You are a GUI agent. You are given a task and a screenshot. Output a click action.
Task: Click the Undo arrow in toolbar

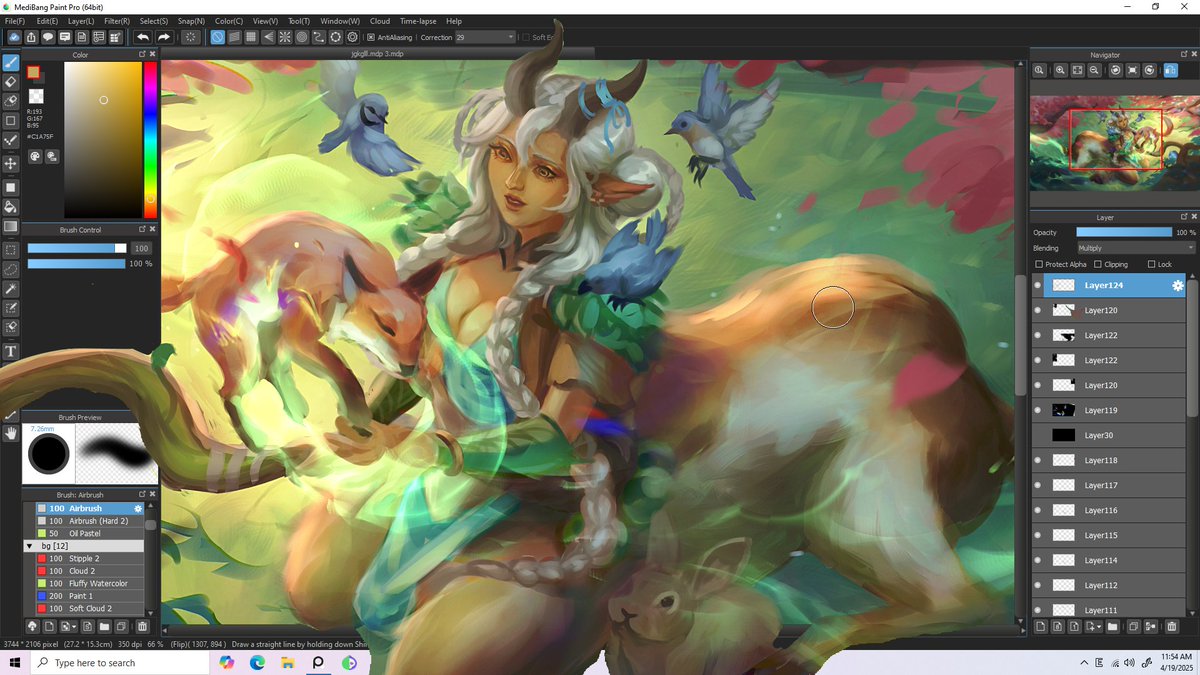click(143, 37)
